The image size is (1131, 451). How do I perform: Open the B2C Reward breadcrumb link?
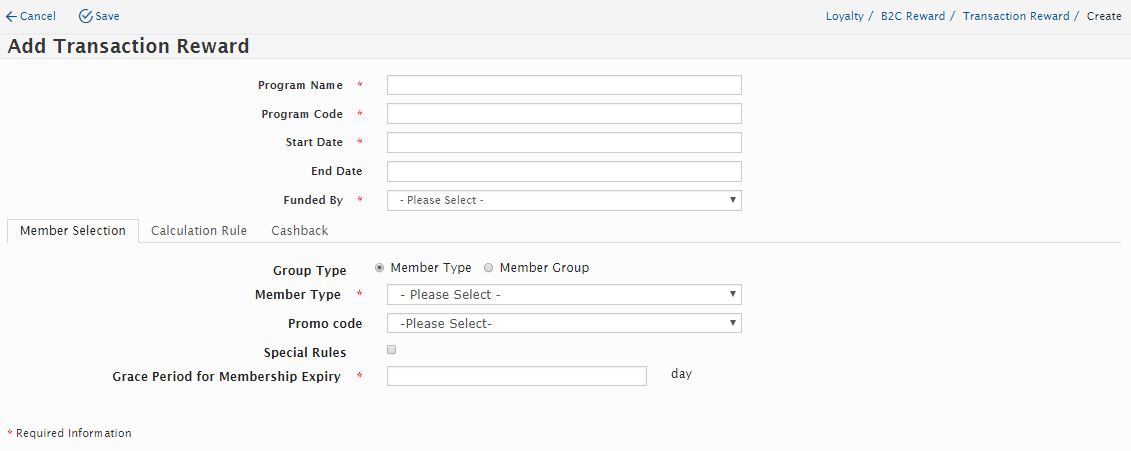pyautogui.click(x=913, y=17)
